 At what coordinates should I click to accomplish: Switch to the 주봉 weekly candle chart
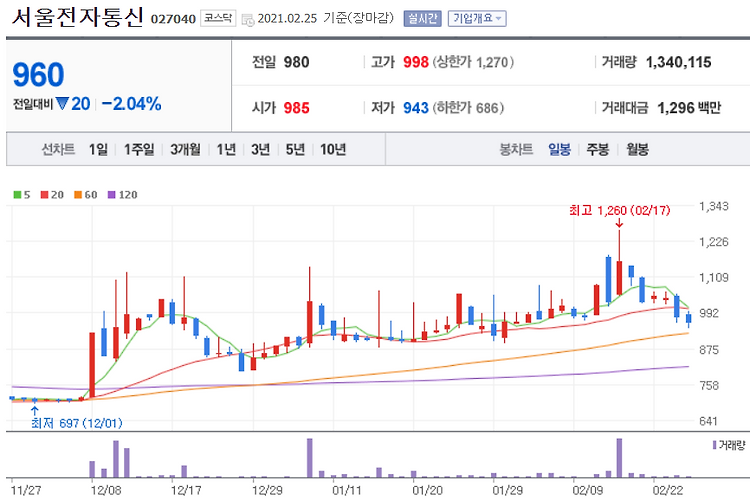(x=598, y=150)
